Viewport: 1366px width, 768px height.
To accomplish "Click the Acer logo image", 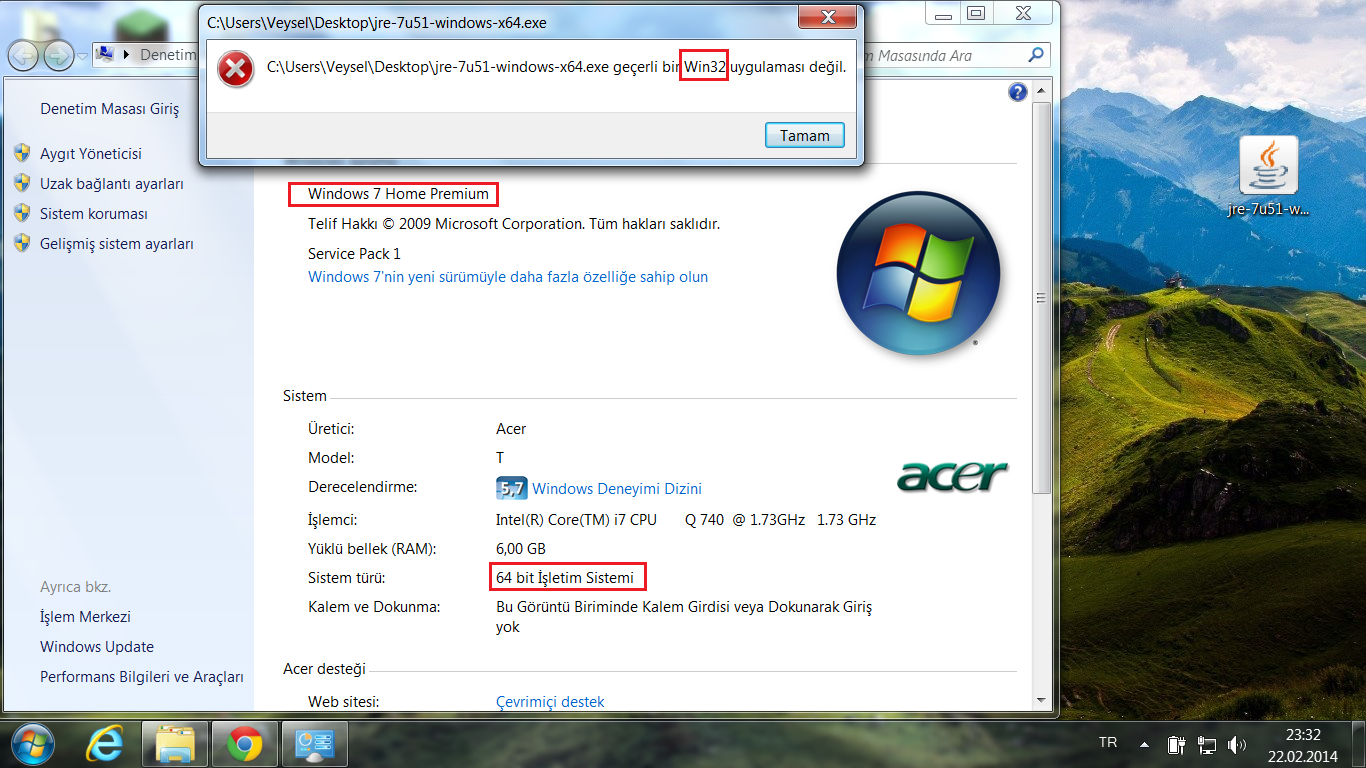I will [952, 475].
